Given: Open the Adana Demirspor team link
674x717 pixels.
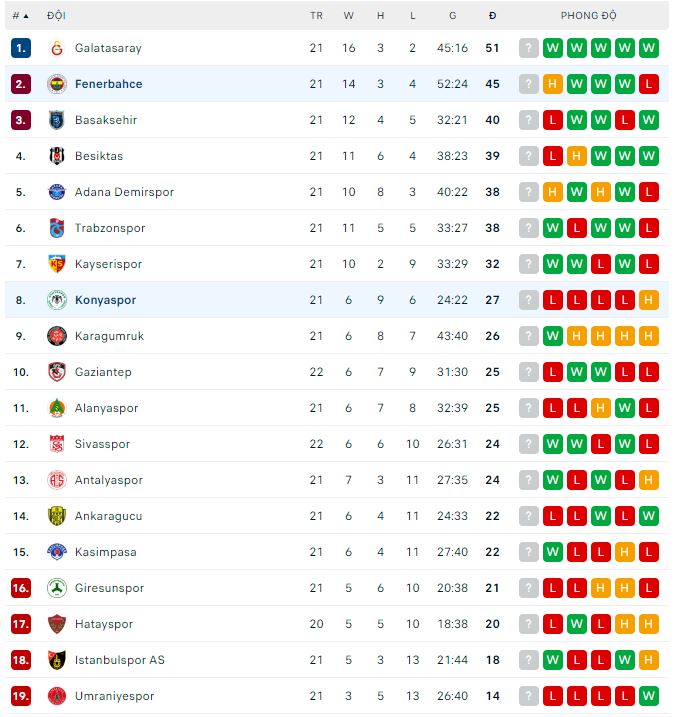Looking at the screenshot, I should tap(124, 192).
